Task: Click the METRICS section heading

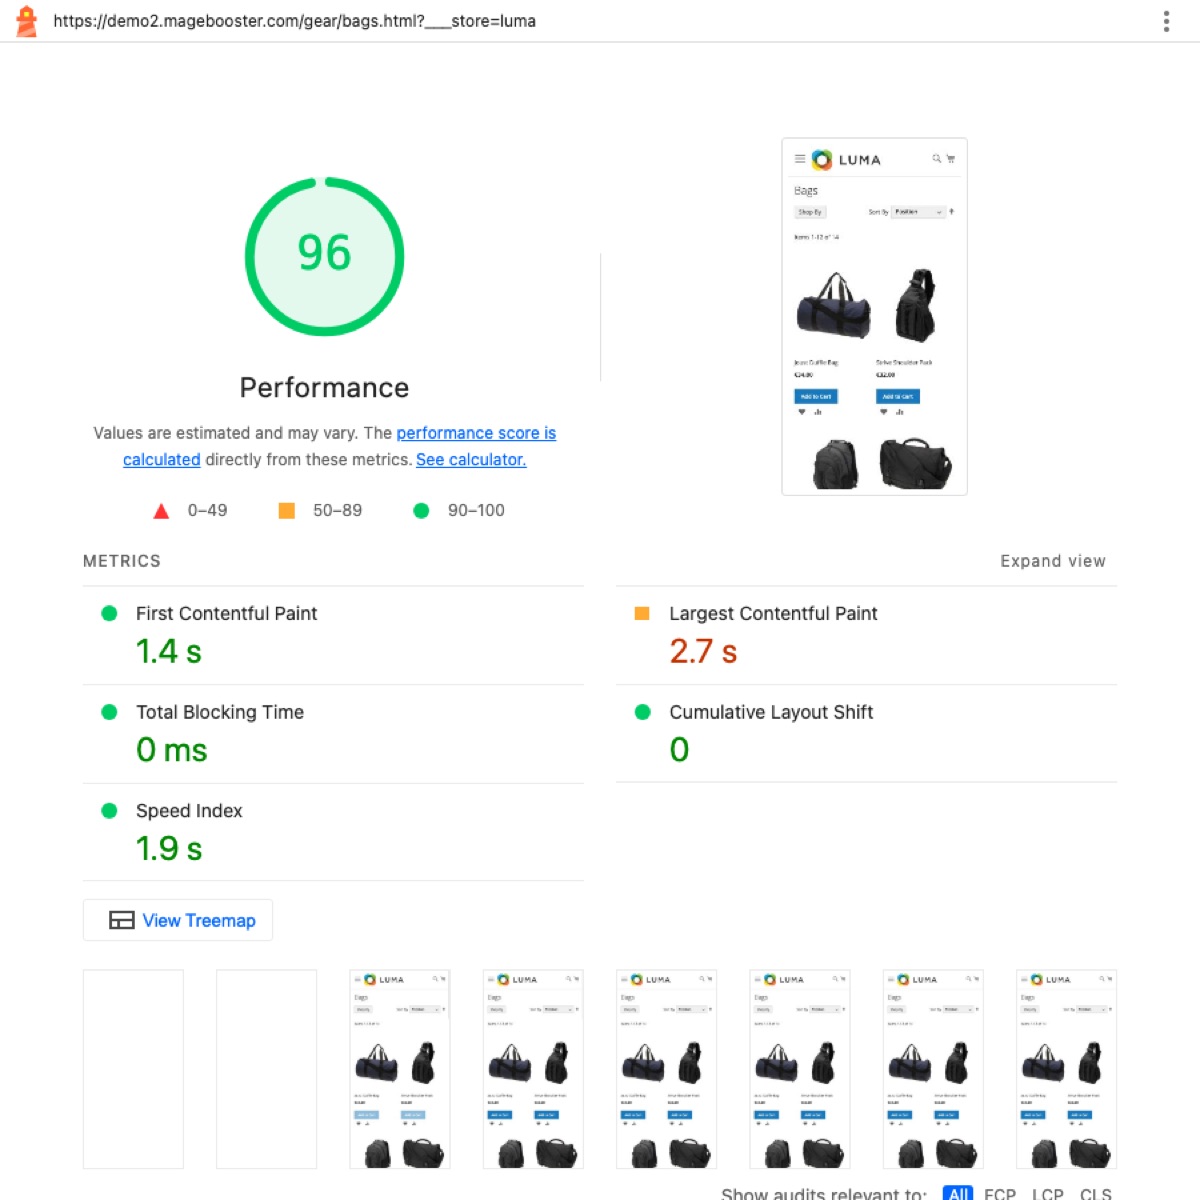Action: pyautogui.click(x=122, y=561)
